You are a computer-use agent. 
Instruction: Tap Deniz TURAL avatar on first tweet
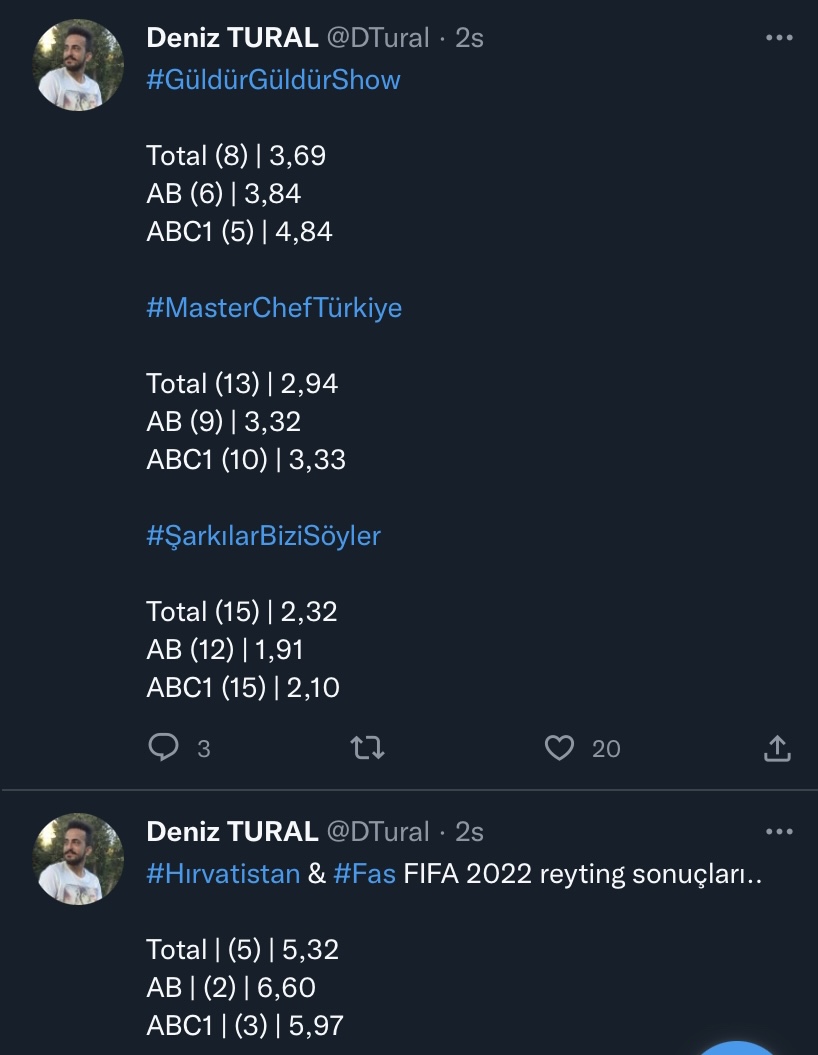click(78, 64)
